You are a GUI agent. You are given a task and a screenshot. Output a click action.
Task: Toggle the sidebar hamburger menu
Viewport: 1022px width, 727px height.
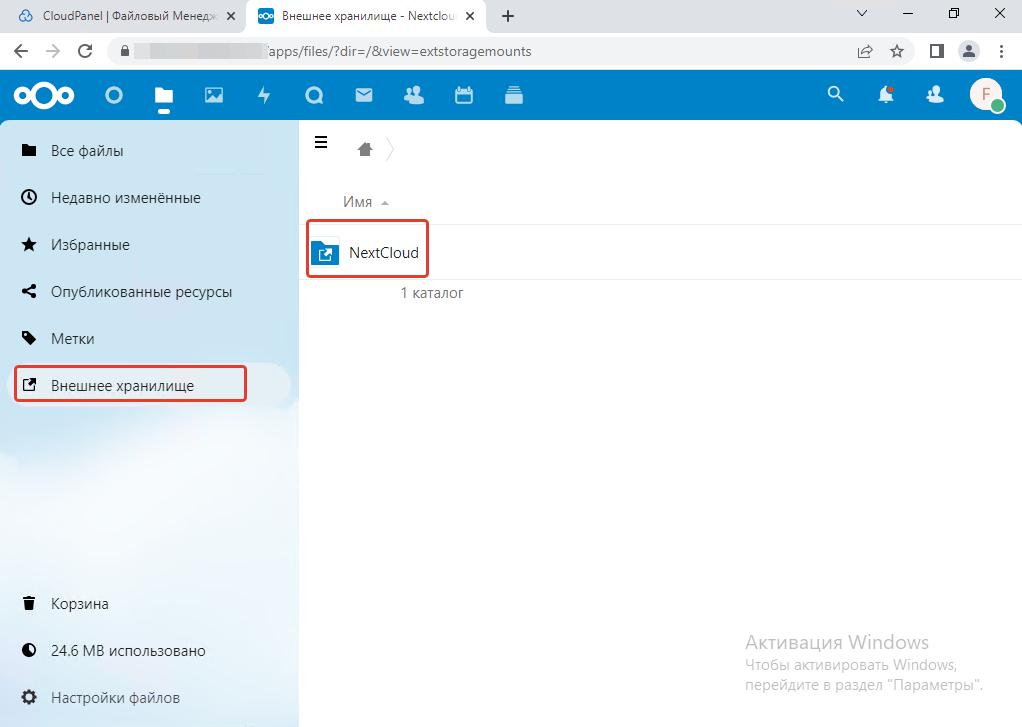(321, 142)
